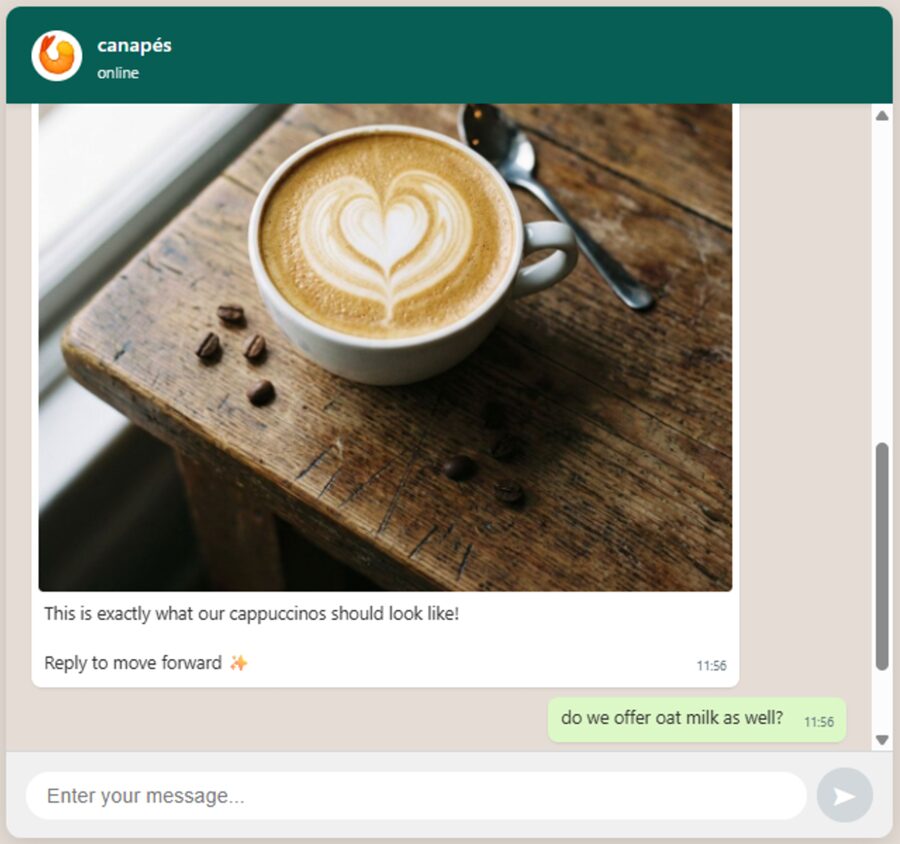Open the cappuccino photo attachment
The width and height of the screenshot is (900, 844).
click(x=385, y=347)
